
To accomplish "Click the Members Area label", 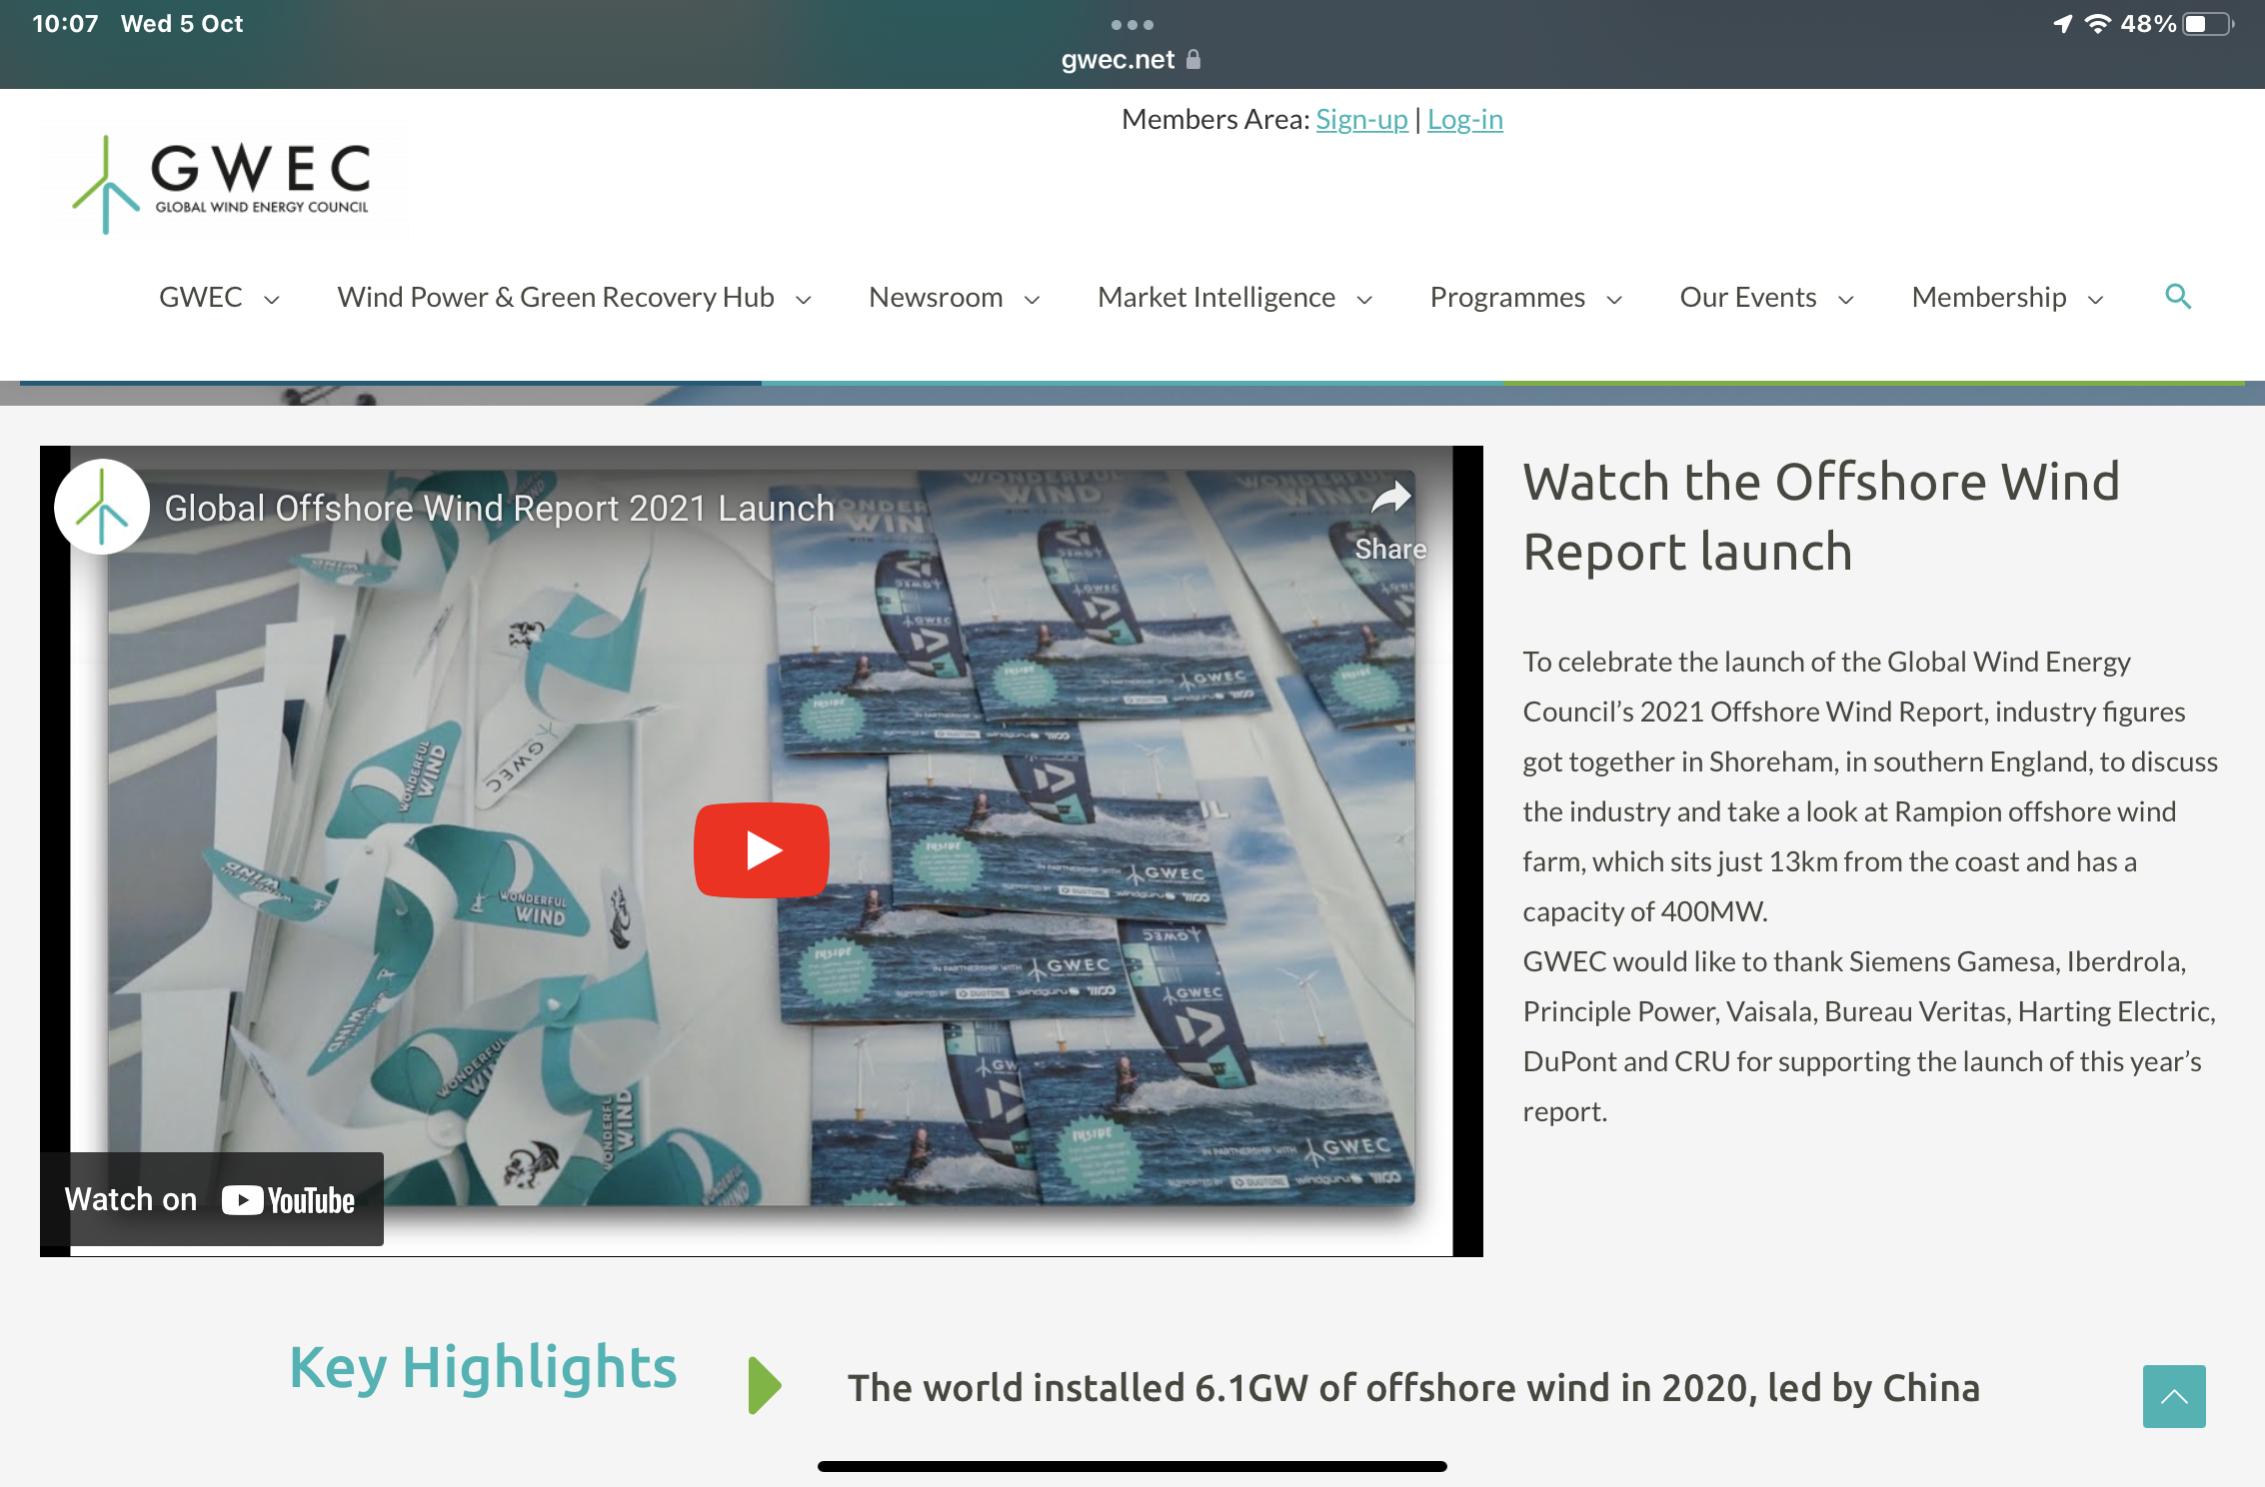I will tap(1215, 119).
